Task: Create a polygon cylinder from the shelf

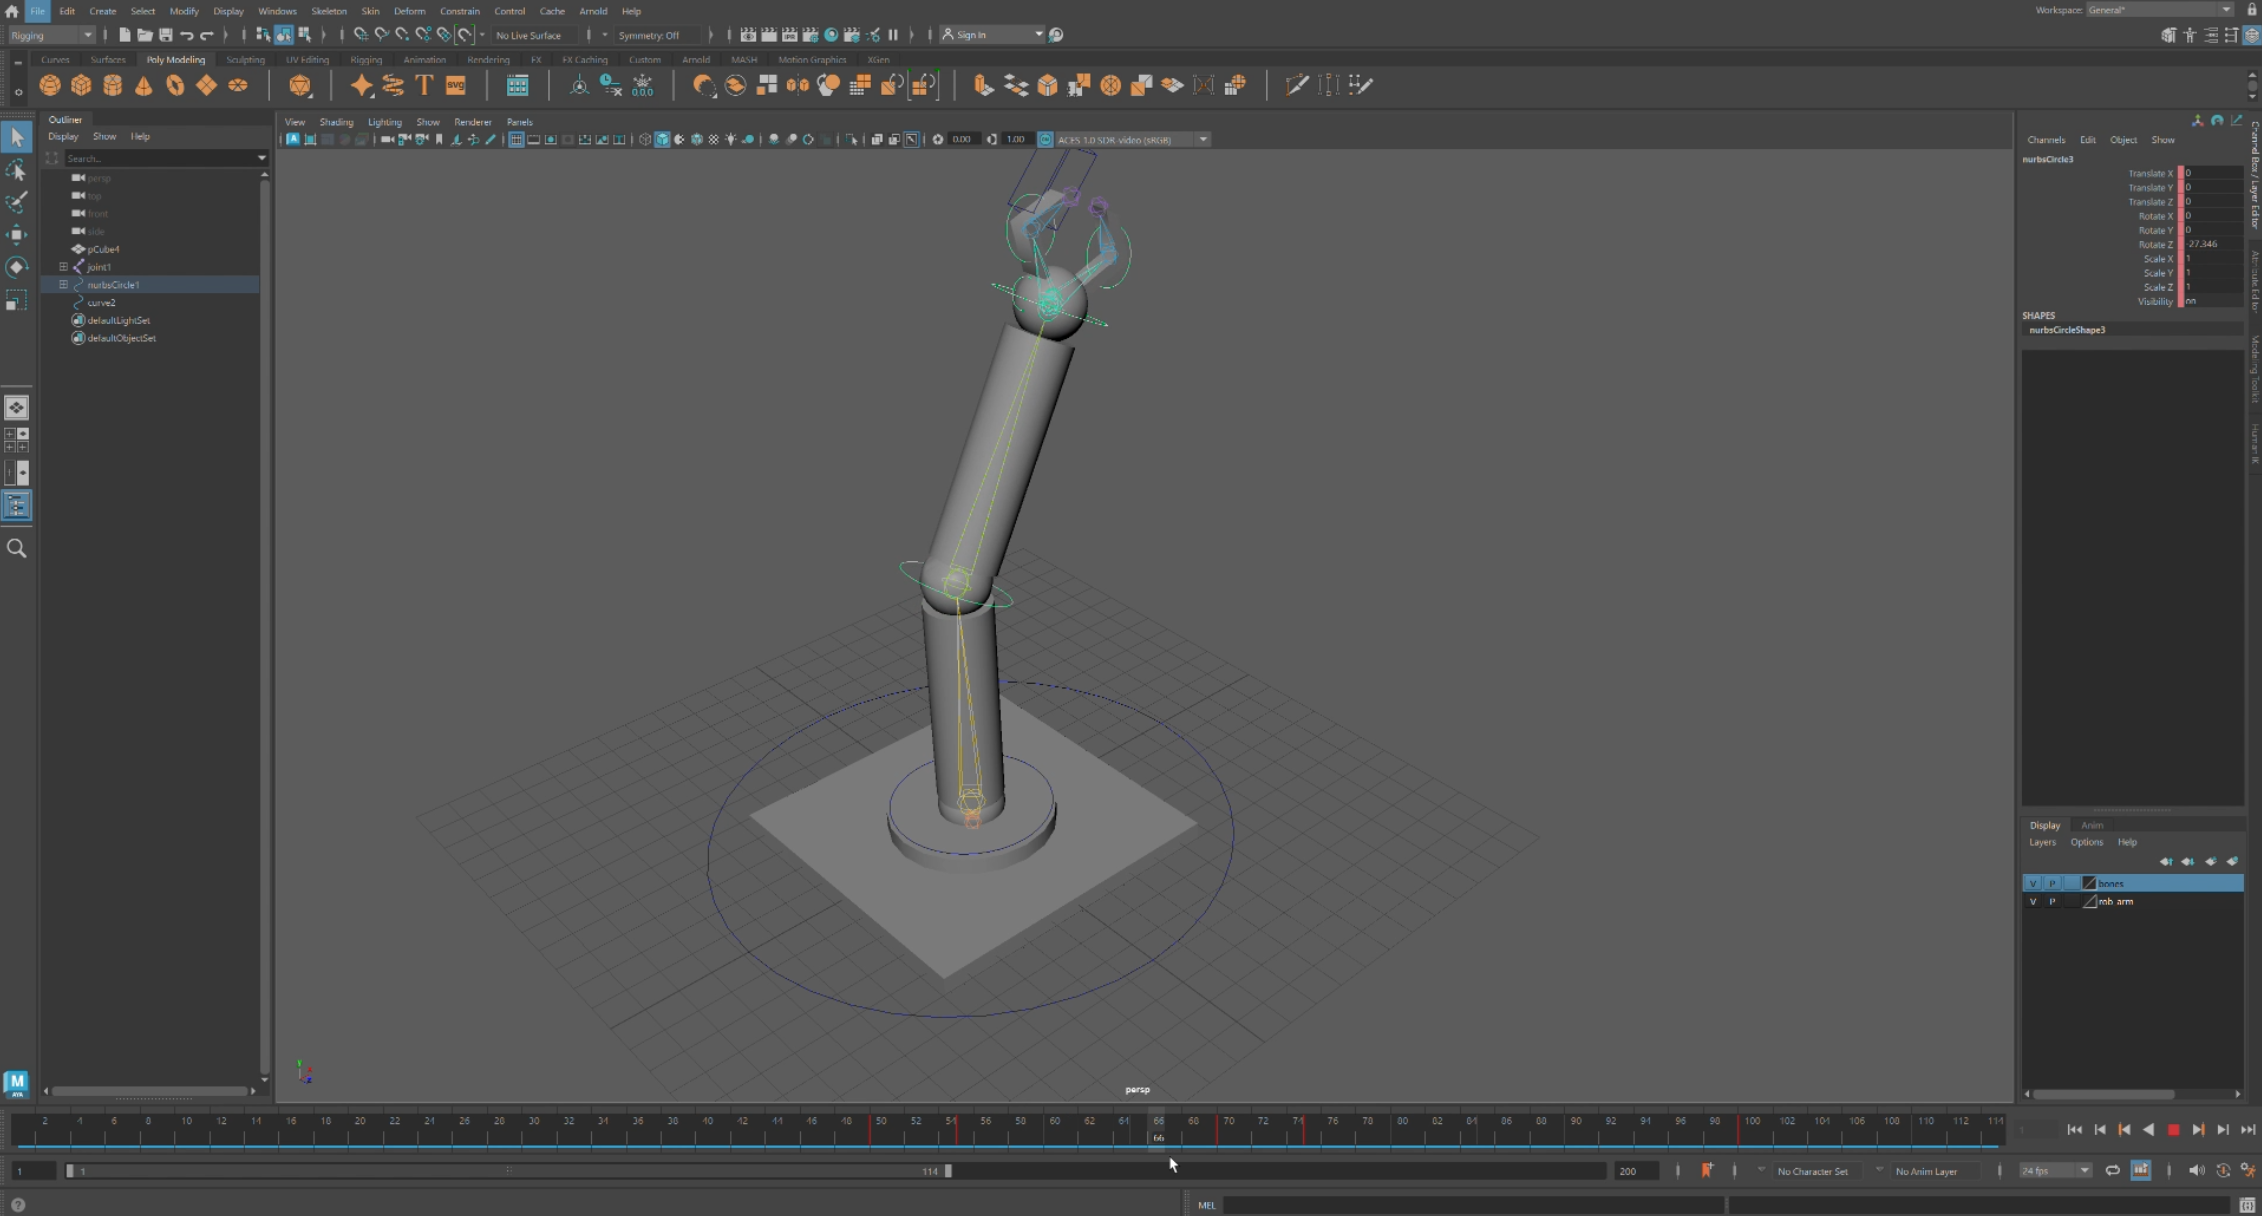Action: (112, 85)
